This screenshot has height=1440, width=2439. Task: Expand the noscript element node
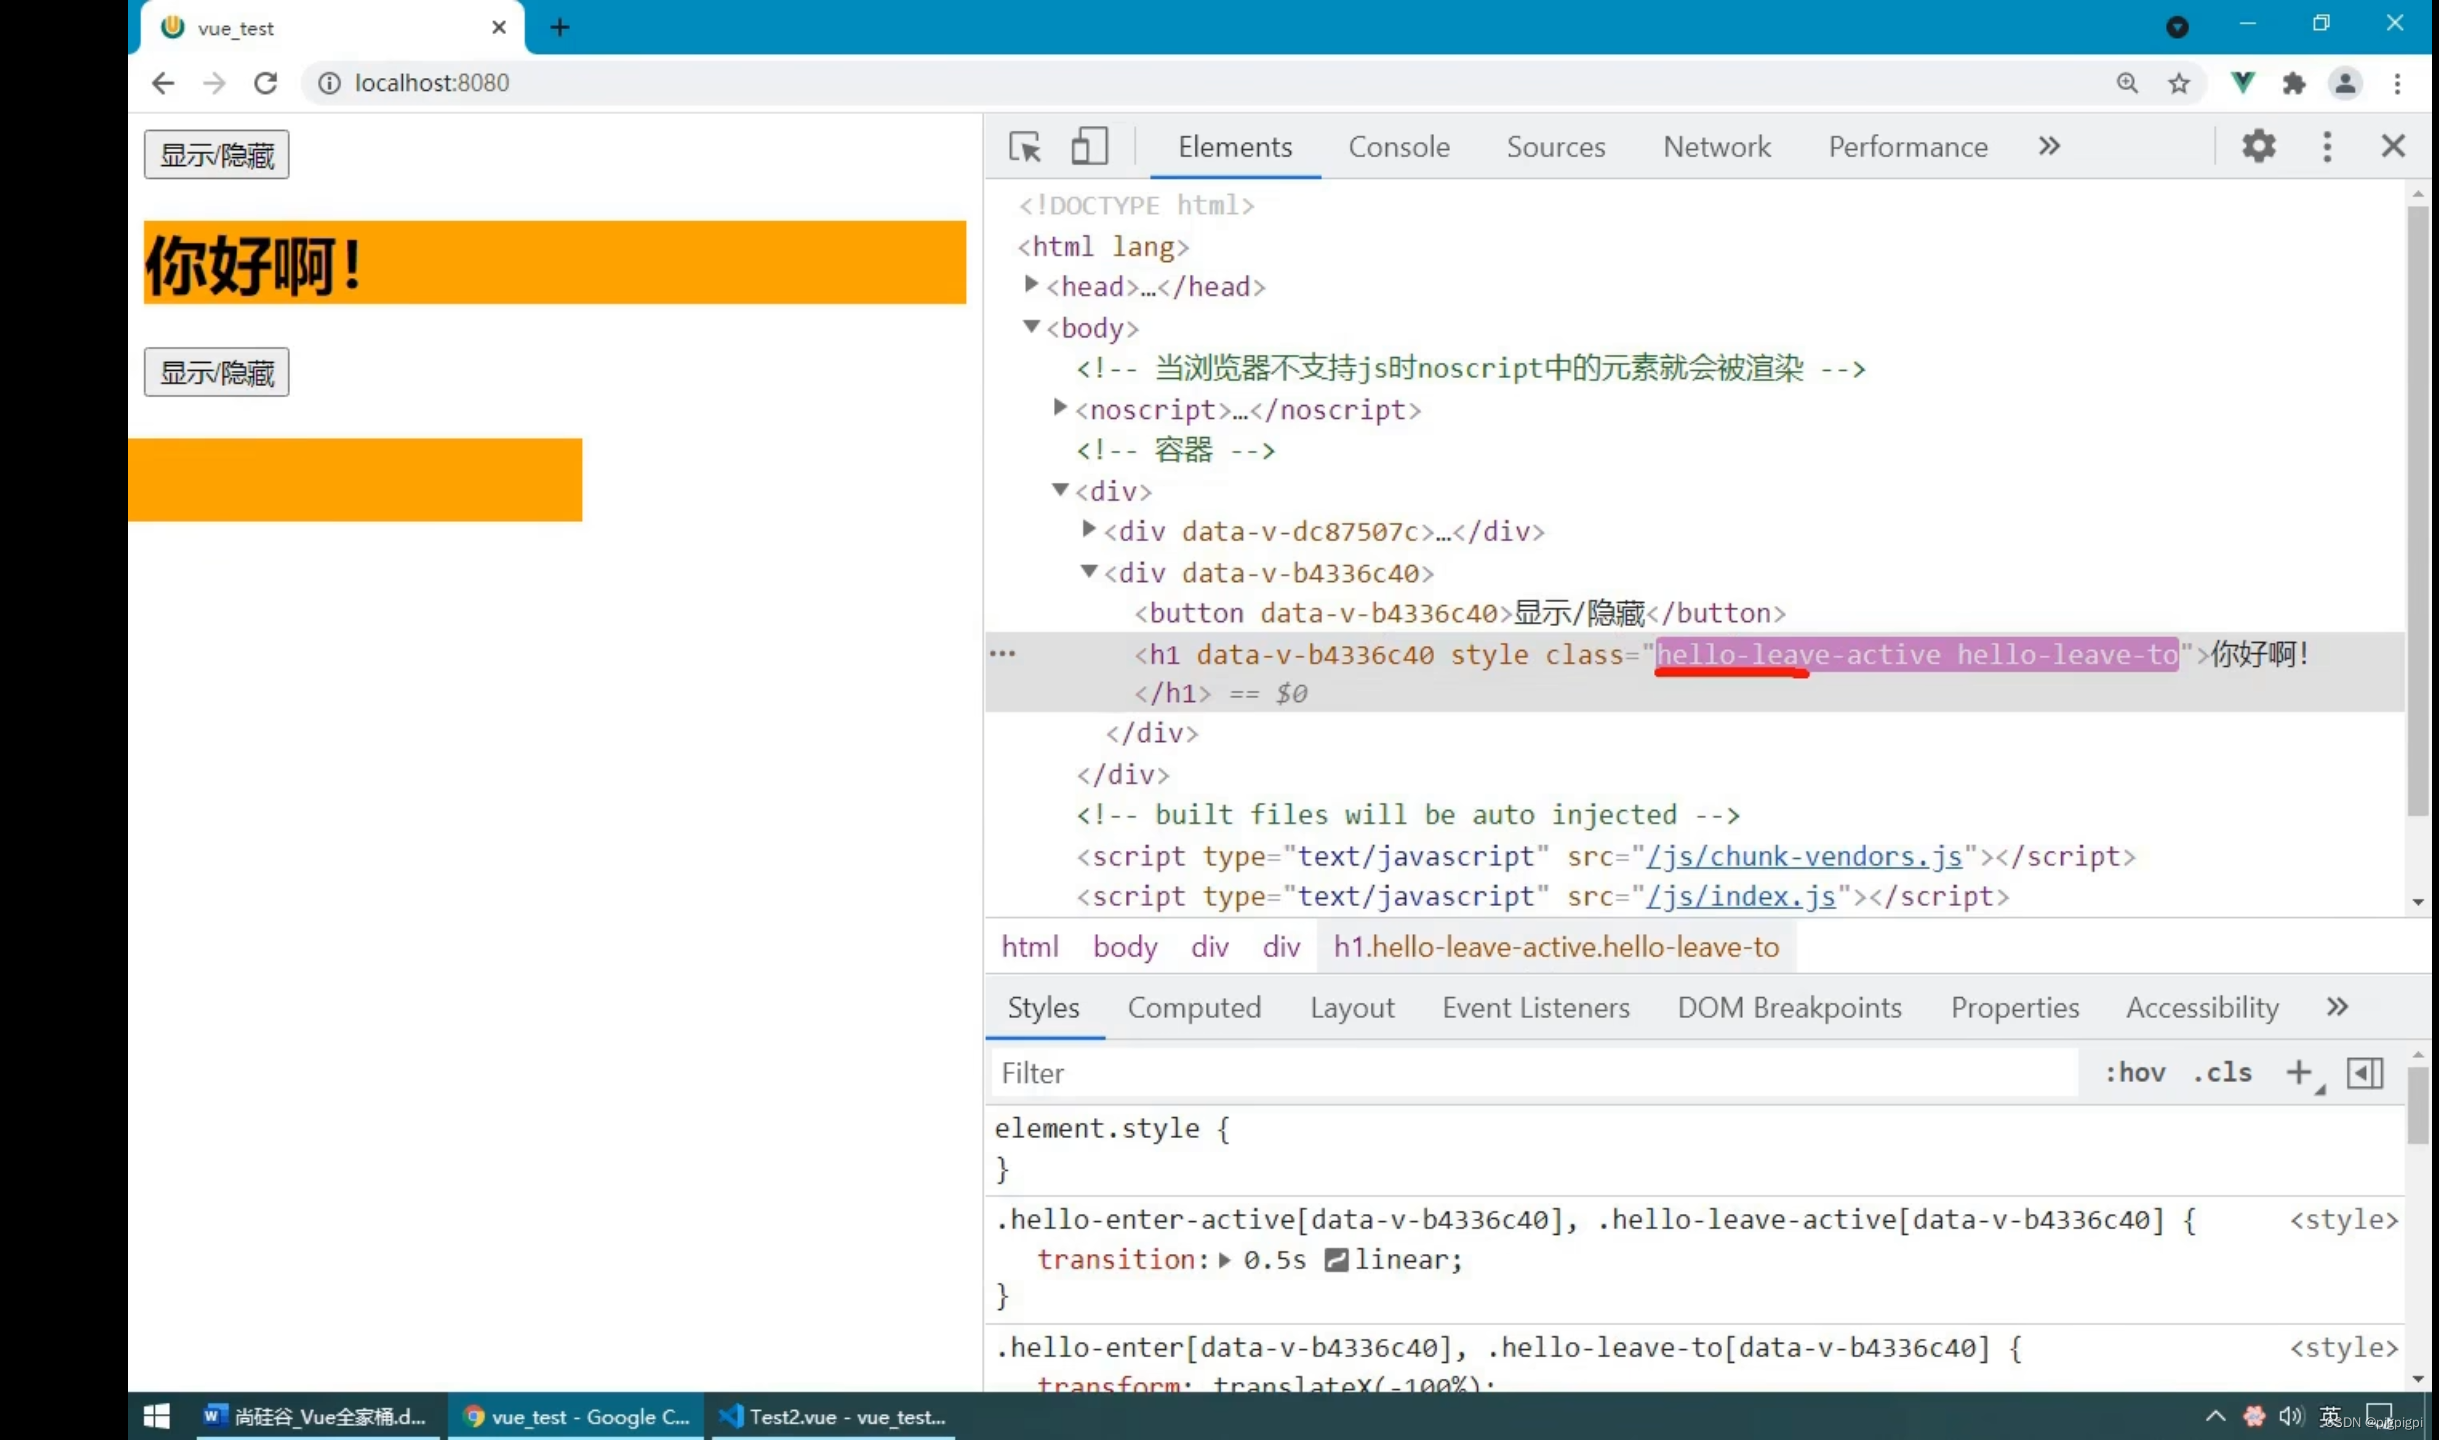(1060, 408)
